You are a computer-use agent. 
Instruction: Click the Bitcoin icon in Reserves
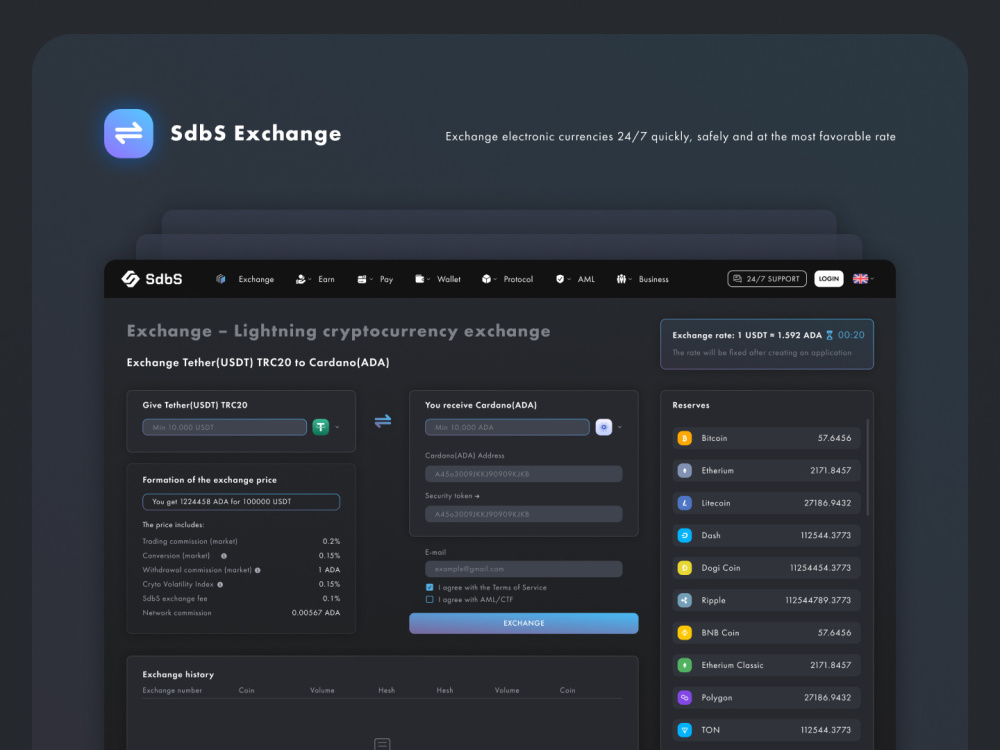click(x=684, y=438)
